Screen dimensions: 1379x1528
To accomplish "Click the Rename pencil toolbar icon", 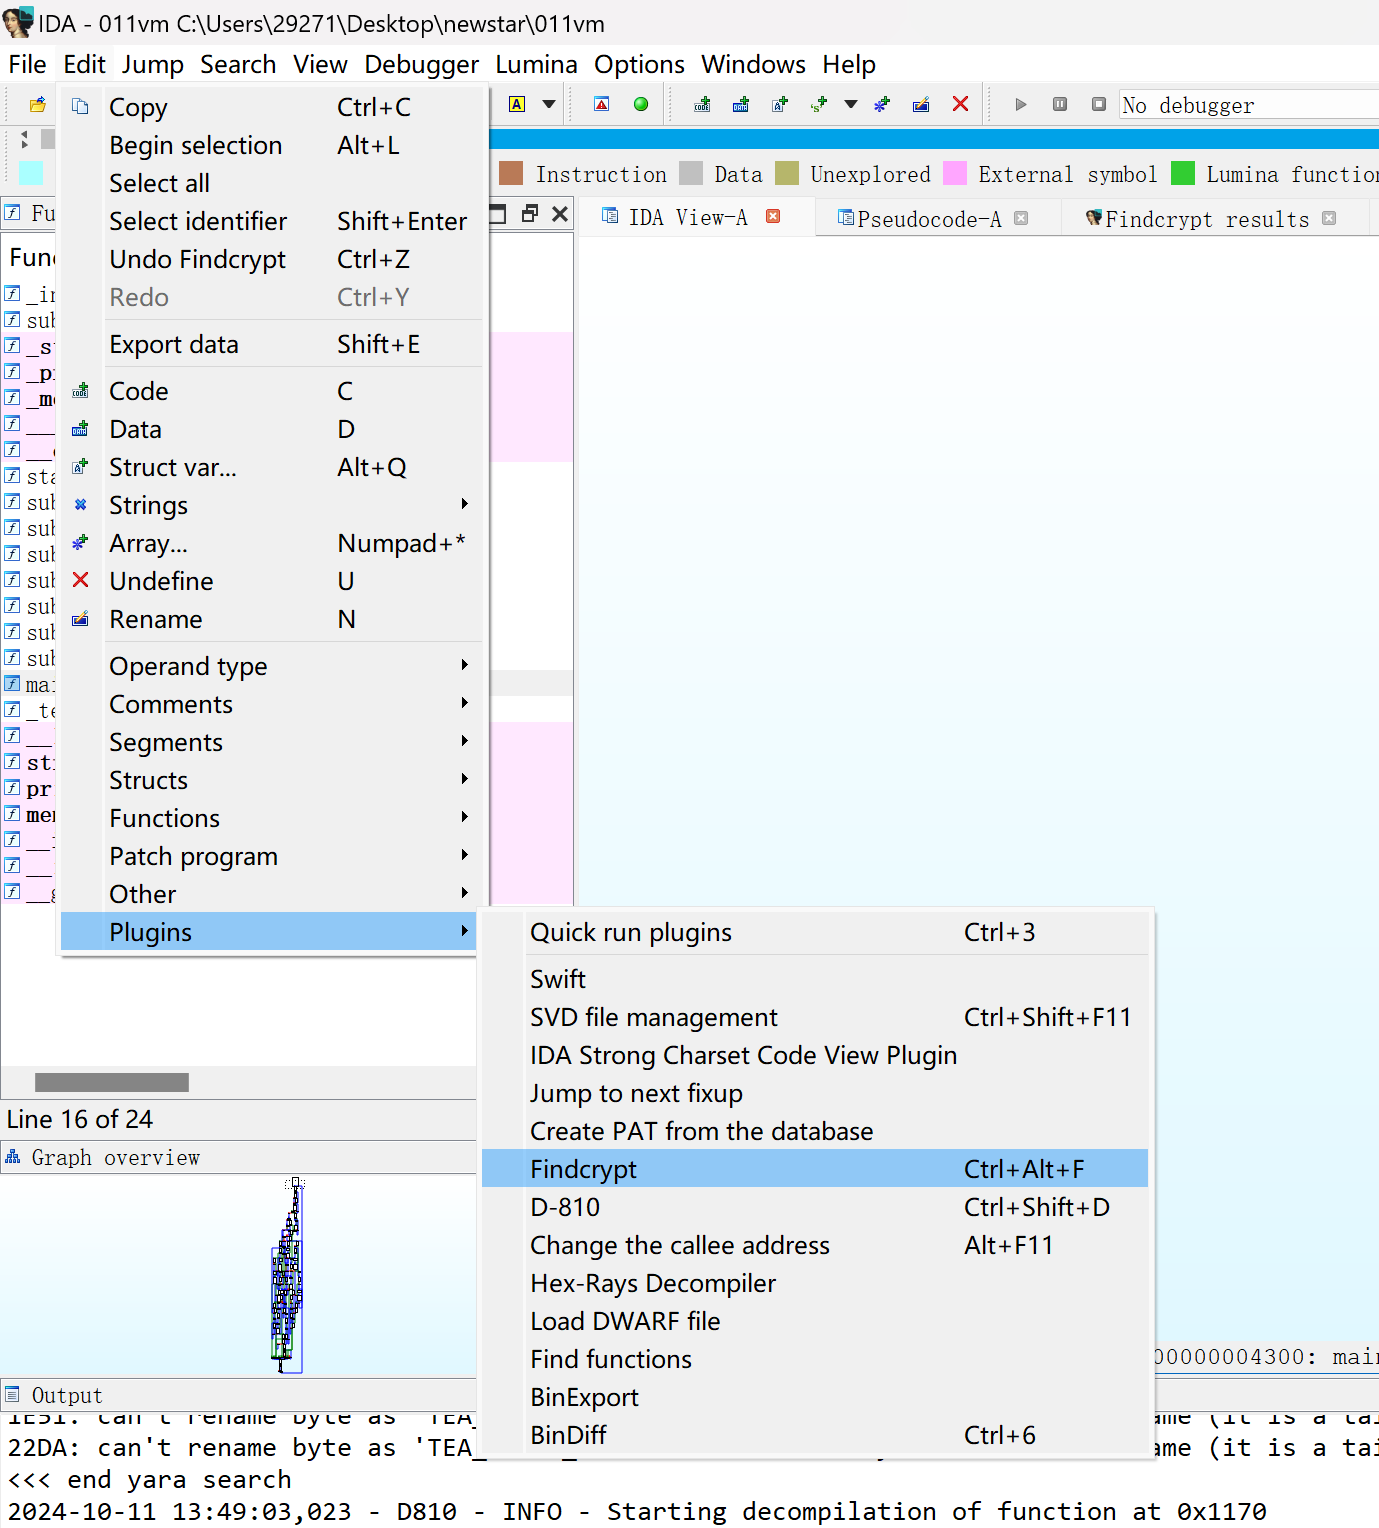I will click(x=921, y=103).
